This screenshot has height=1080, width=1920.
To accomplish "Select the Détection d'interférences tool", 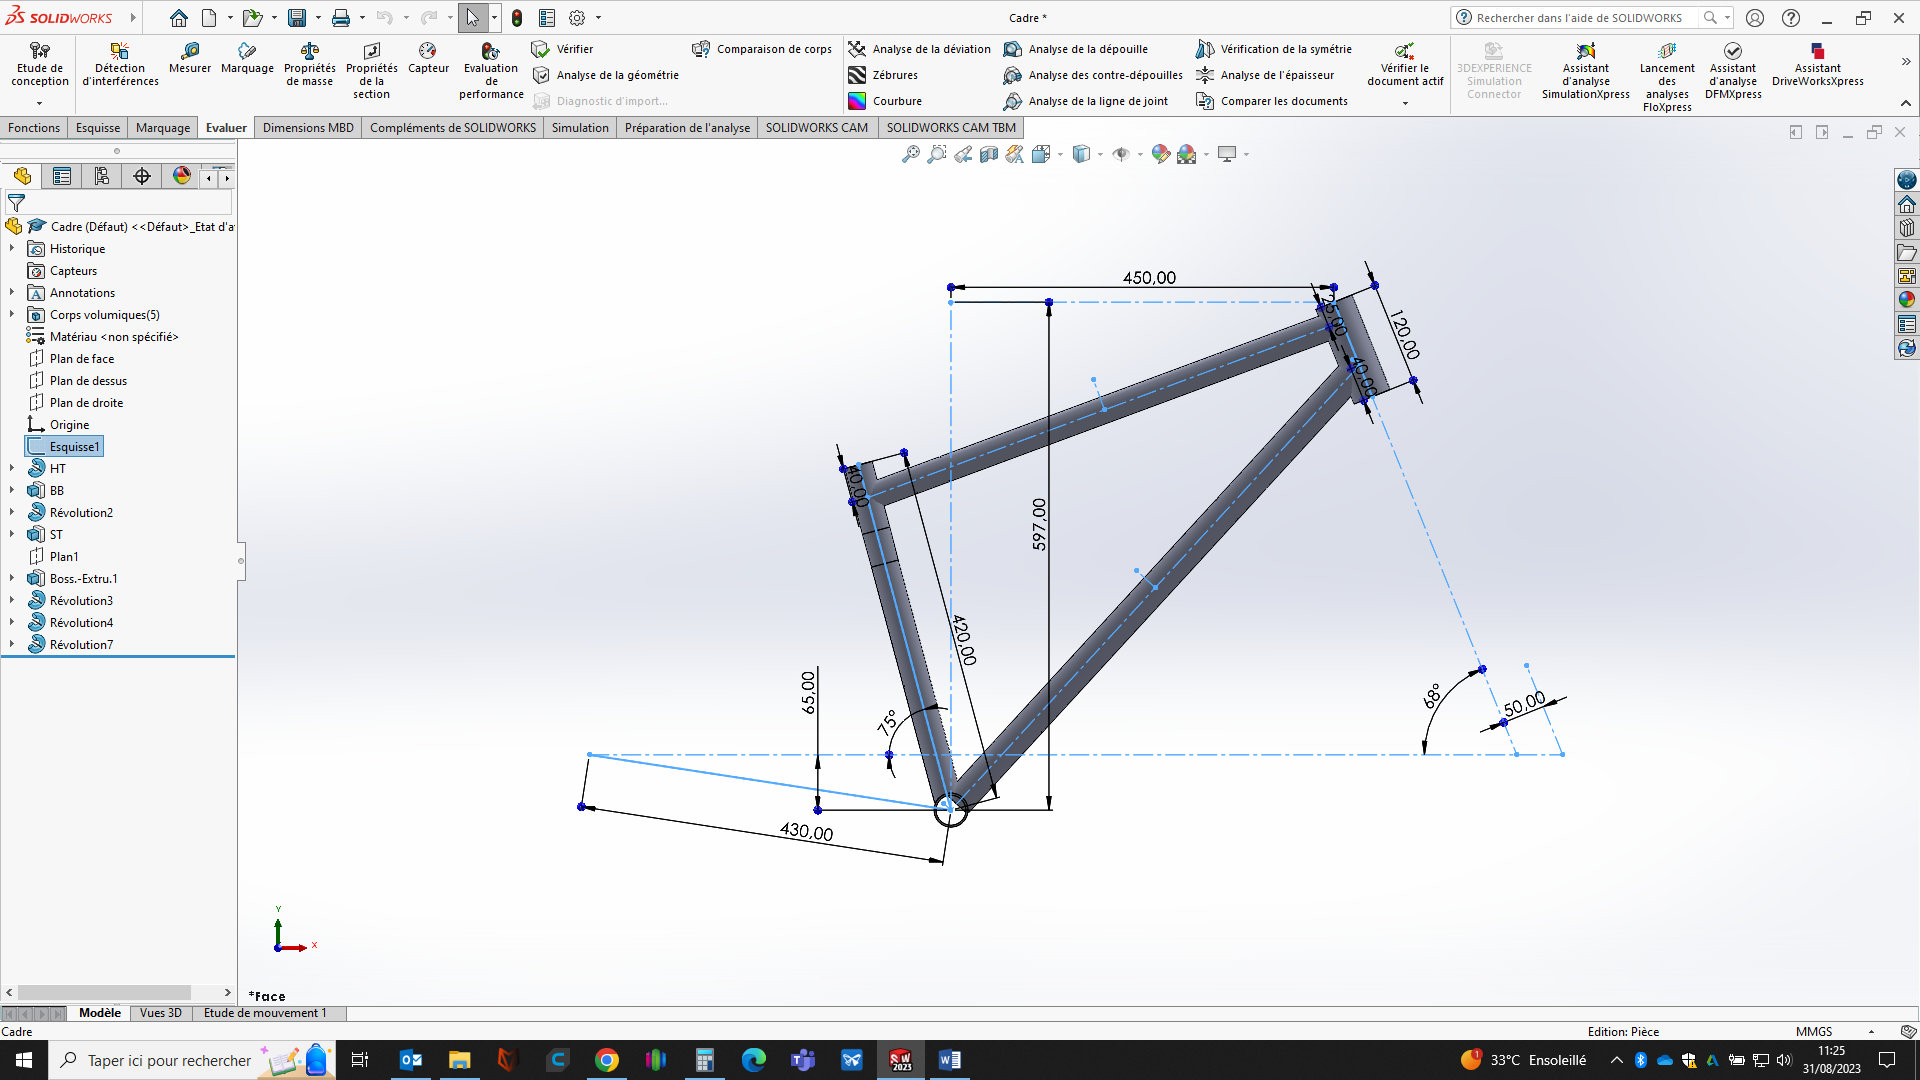I will (x=120, y=51).
